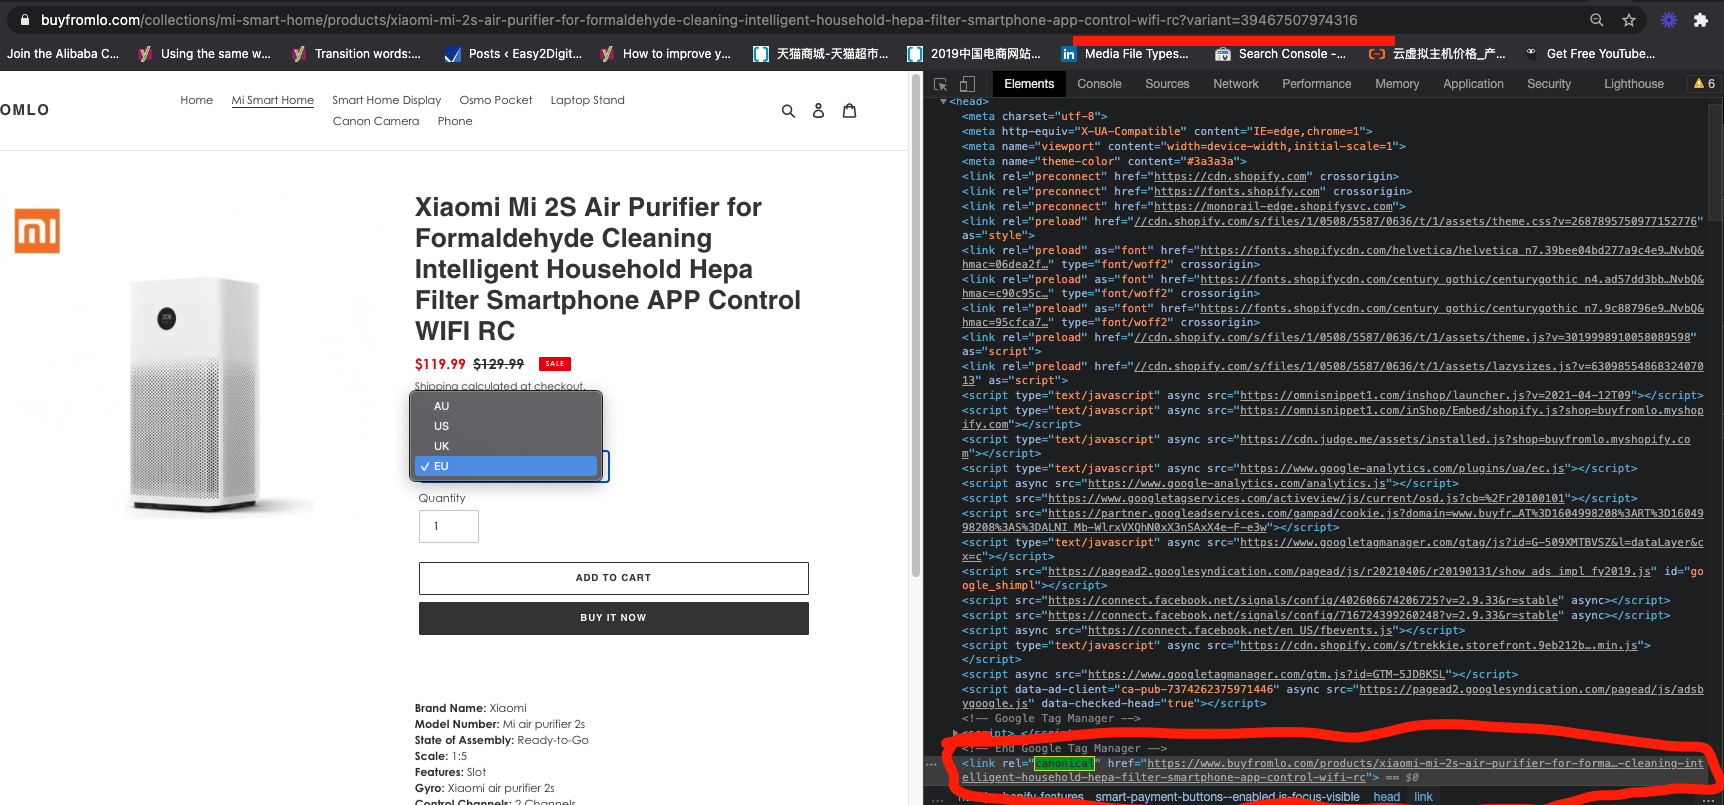Open Phone nav link
The width and height of the screenshot is (1724, 805).
tap(455, 121)
